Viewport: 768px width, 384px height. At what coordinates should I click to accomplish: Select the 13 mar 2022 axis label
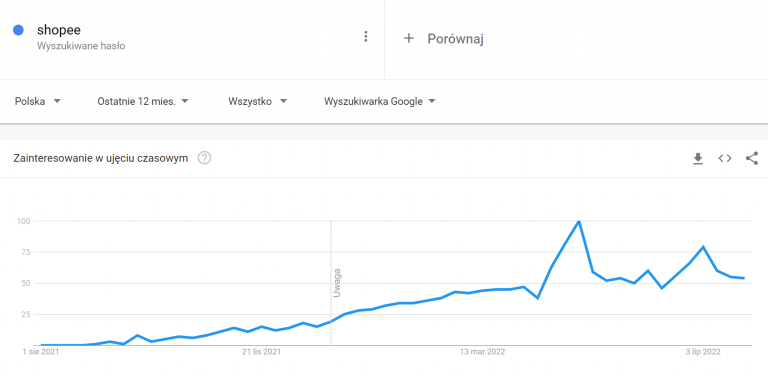[482, 352]
